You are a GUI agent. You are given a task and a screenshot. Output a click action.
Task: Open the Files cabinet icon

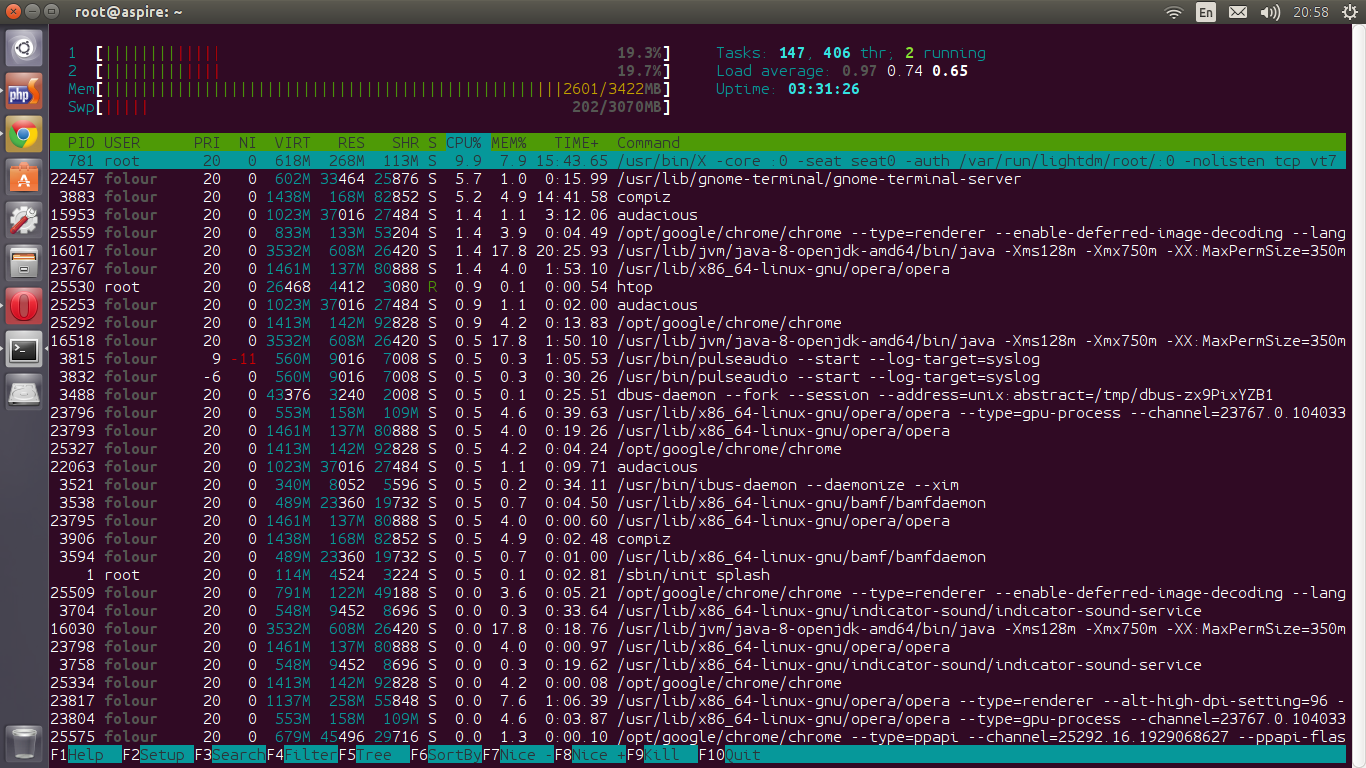pyautogui.click(x=24, y=264)
